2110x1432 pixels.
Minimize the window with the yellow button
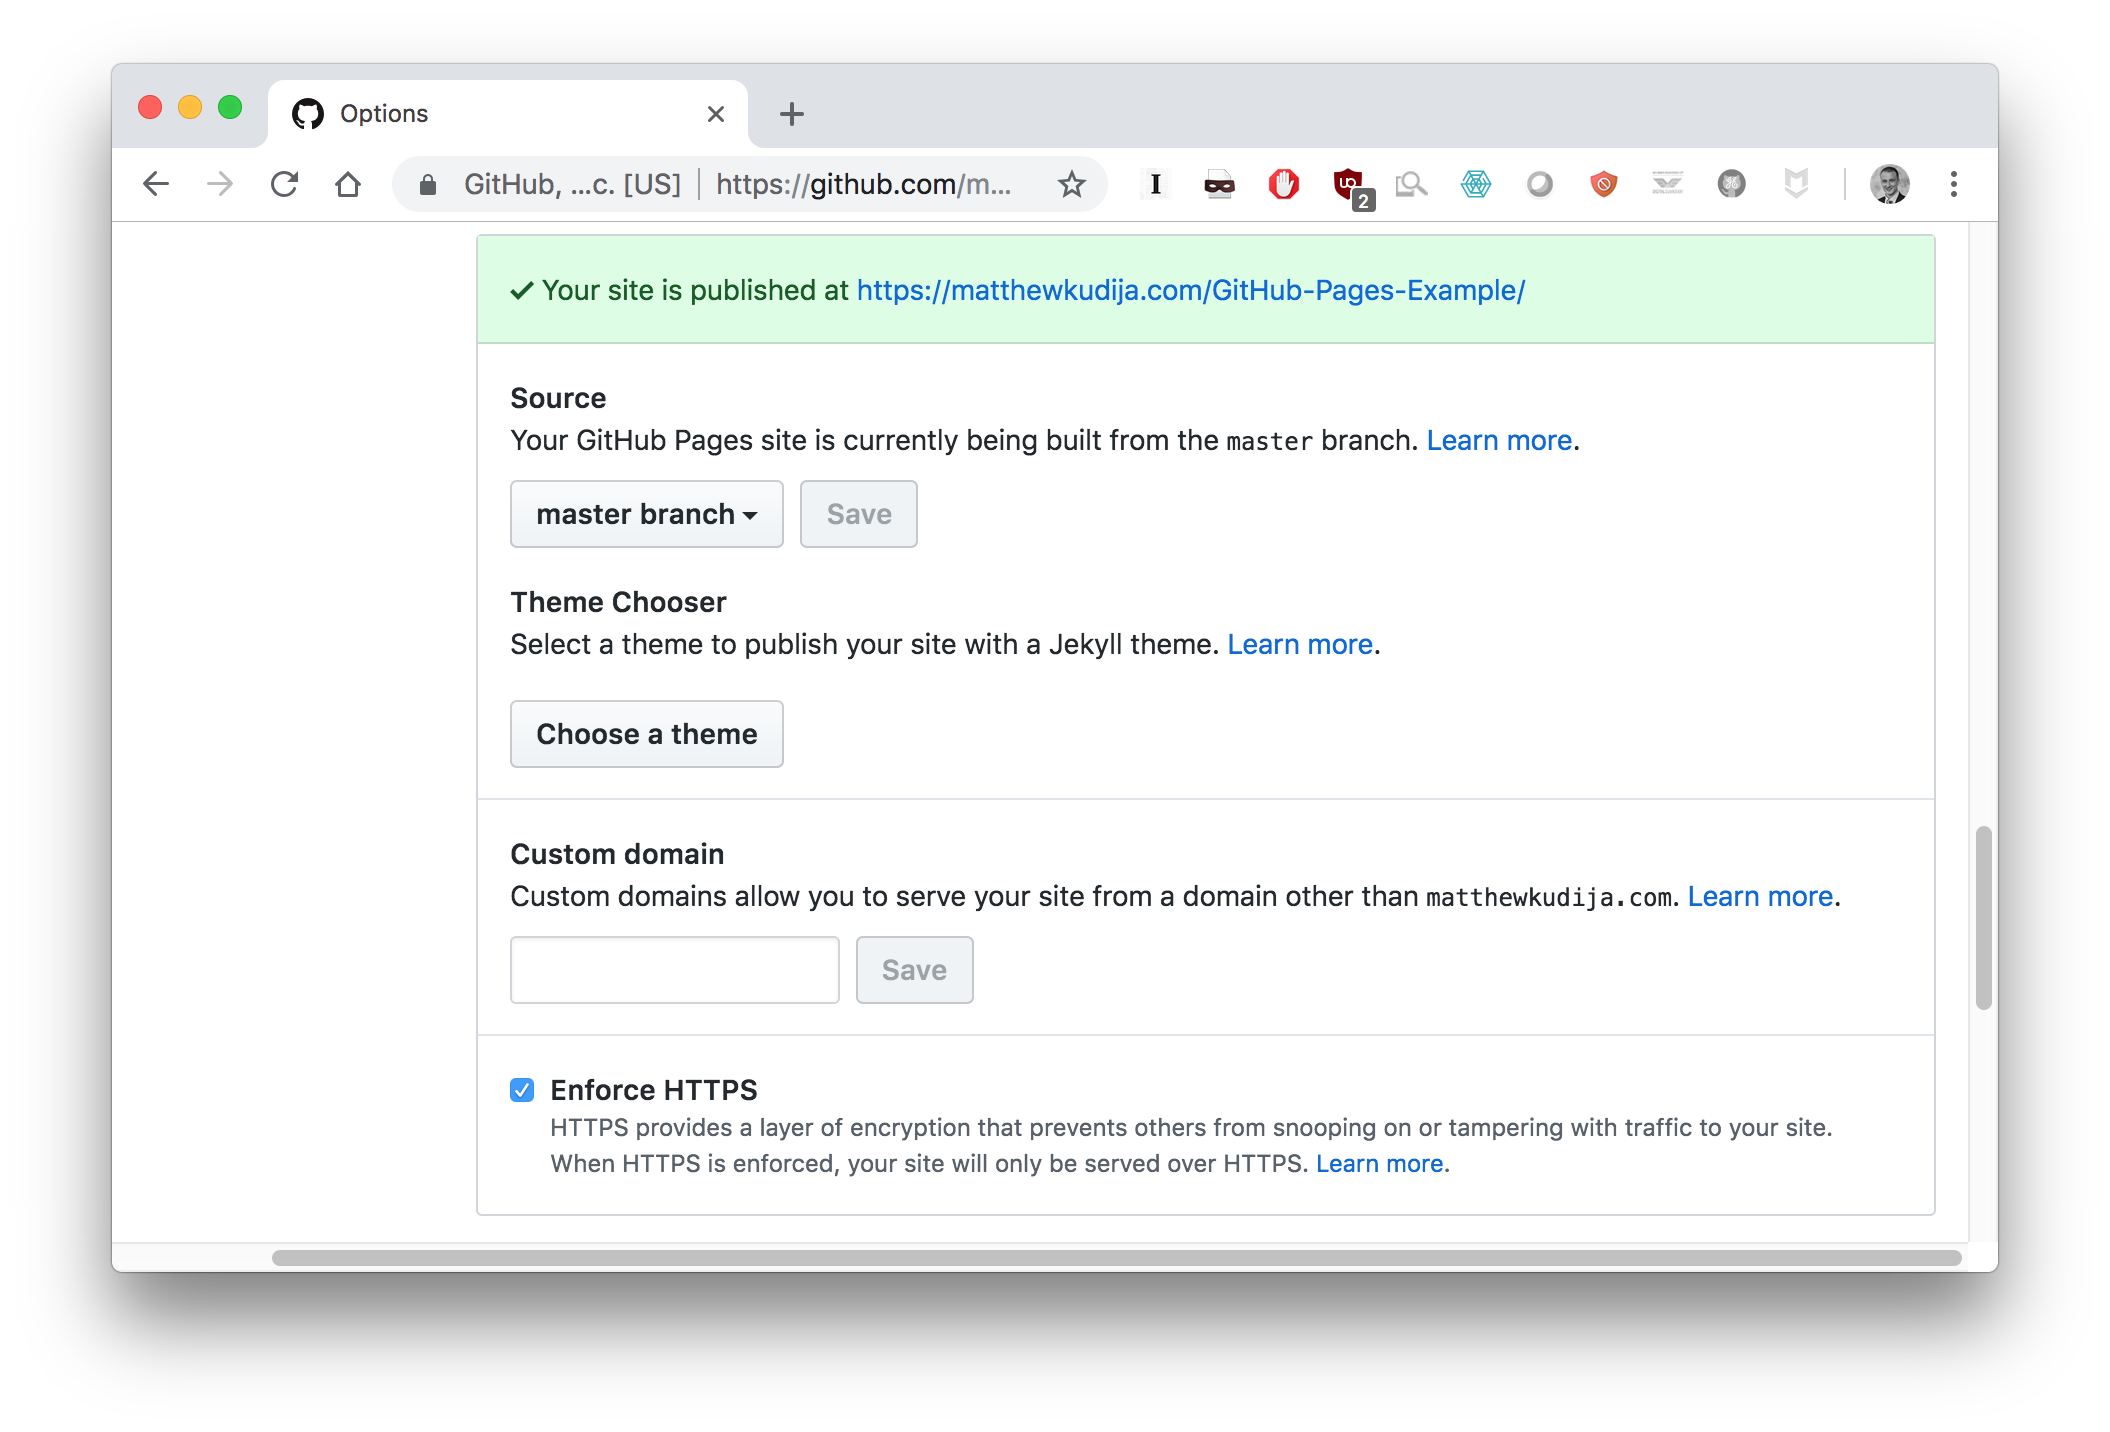(190, 108)
